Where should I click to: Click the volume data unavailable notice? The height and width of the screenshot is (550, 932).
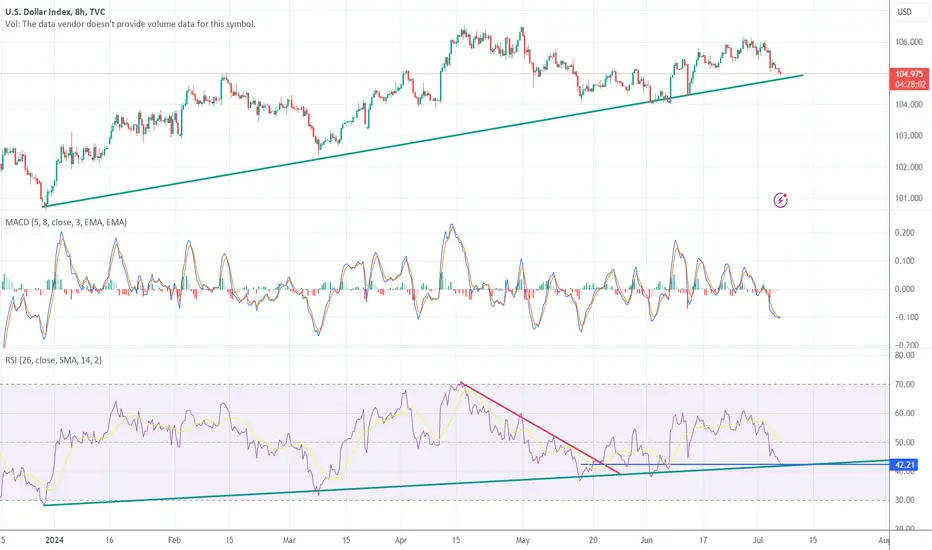coord(130,24)
